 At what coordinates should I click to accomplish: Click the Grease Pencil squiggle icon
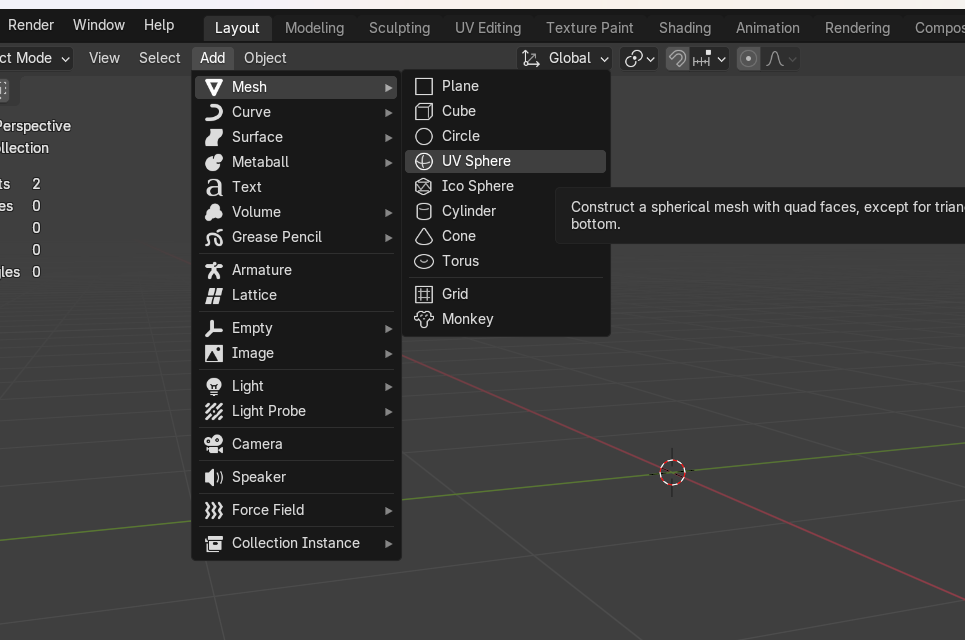pos(214,238)
